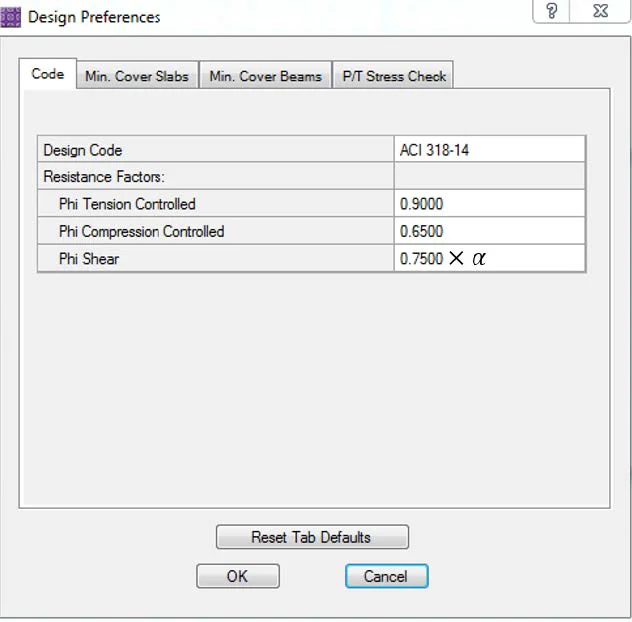The height and width of the screenshot is (622, 632).
Task: Select the Phi Shear label
Action: (216, 258)
